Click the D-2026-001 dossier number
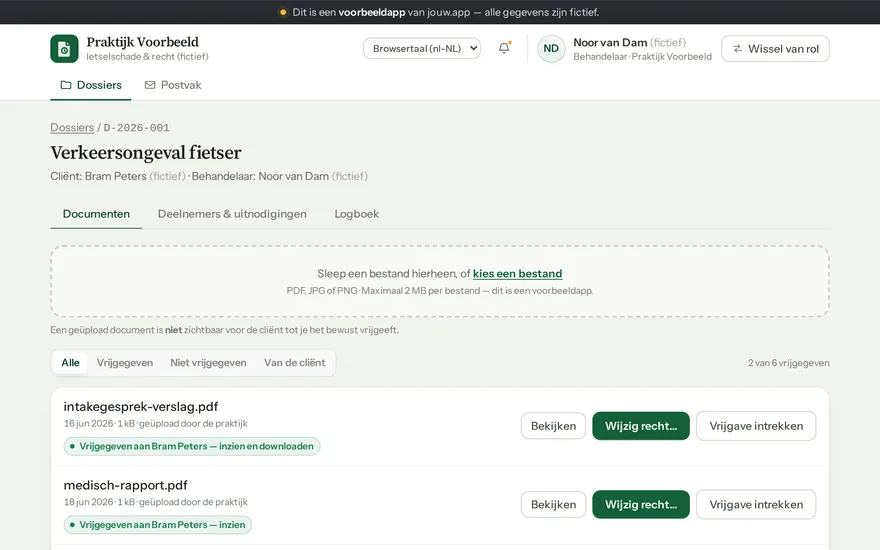Viewport: 880px width, 550px height. click(x=136, y=128)
